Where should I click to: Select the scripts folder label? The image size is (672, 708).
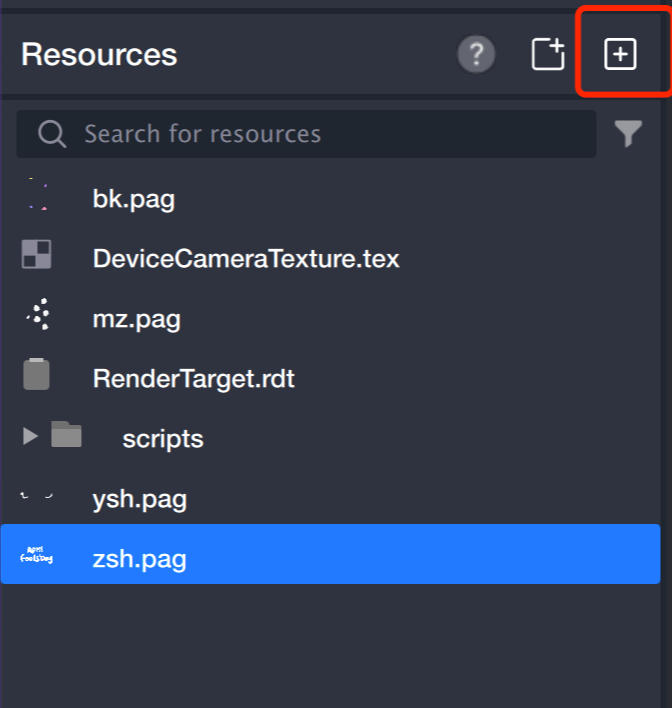pos(162,439)
